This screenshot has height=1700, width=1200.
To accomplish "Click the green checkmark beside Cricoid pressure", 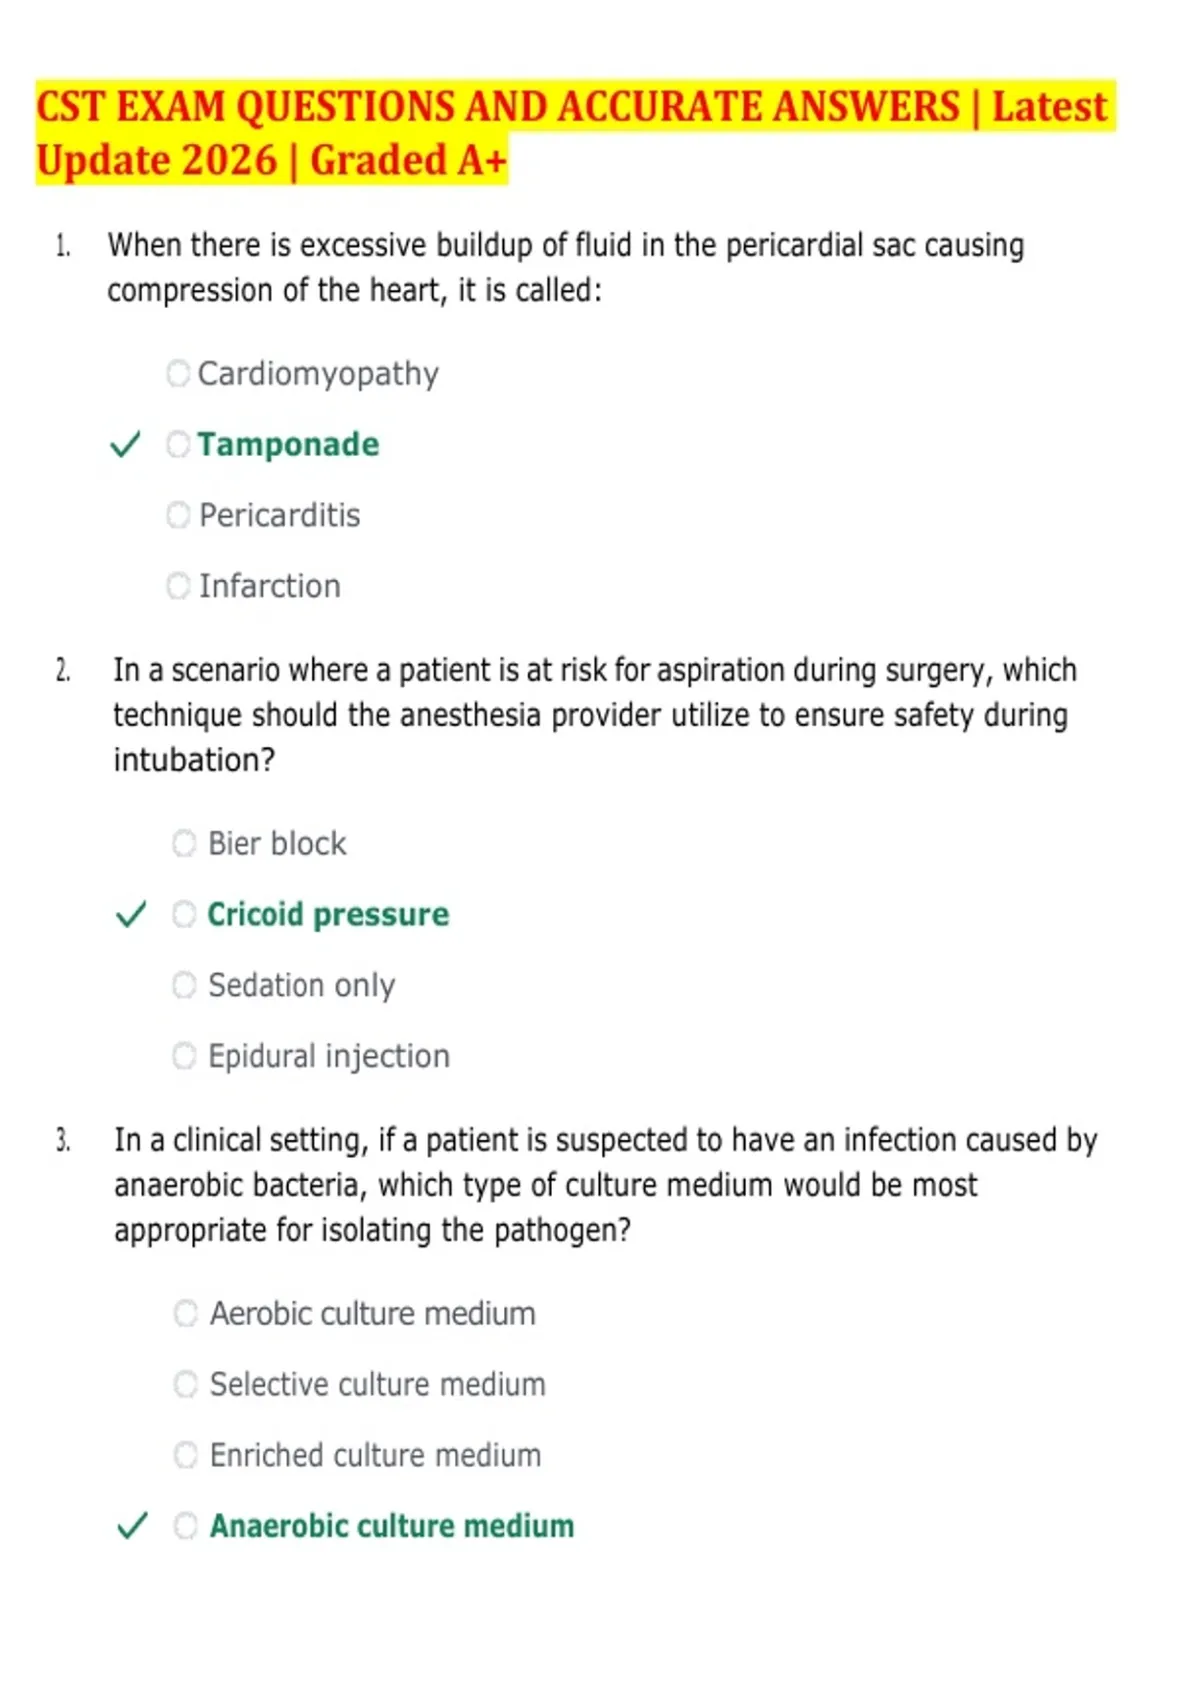I will click(131, 914).
